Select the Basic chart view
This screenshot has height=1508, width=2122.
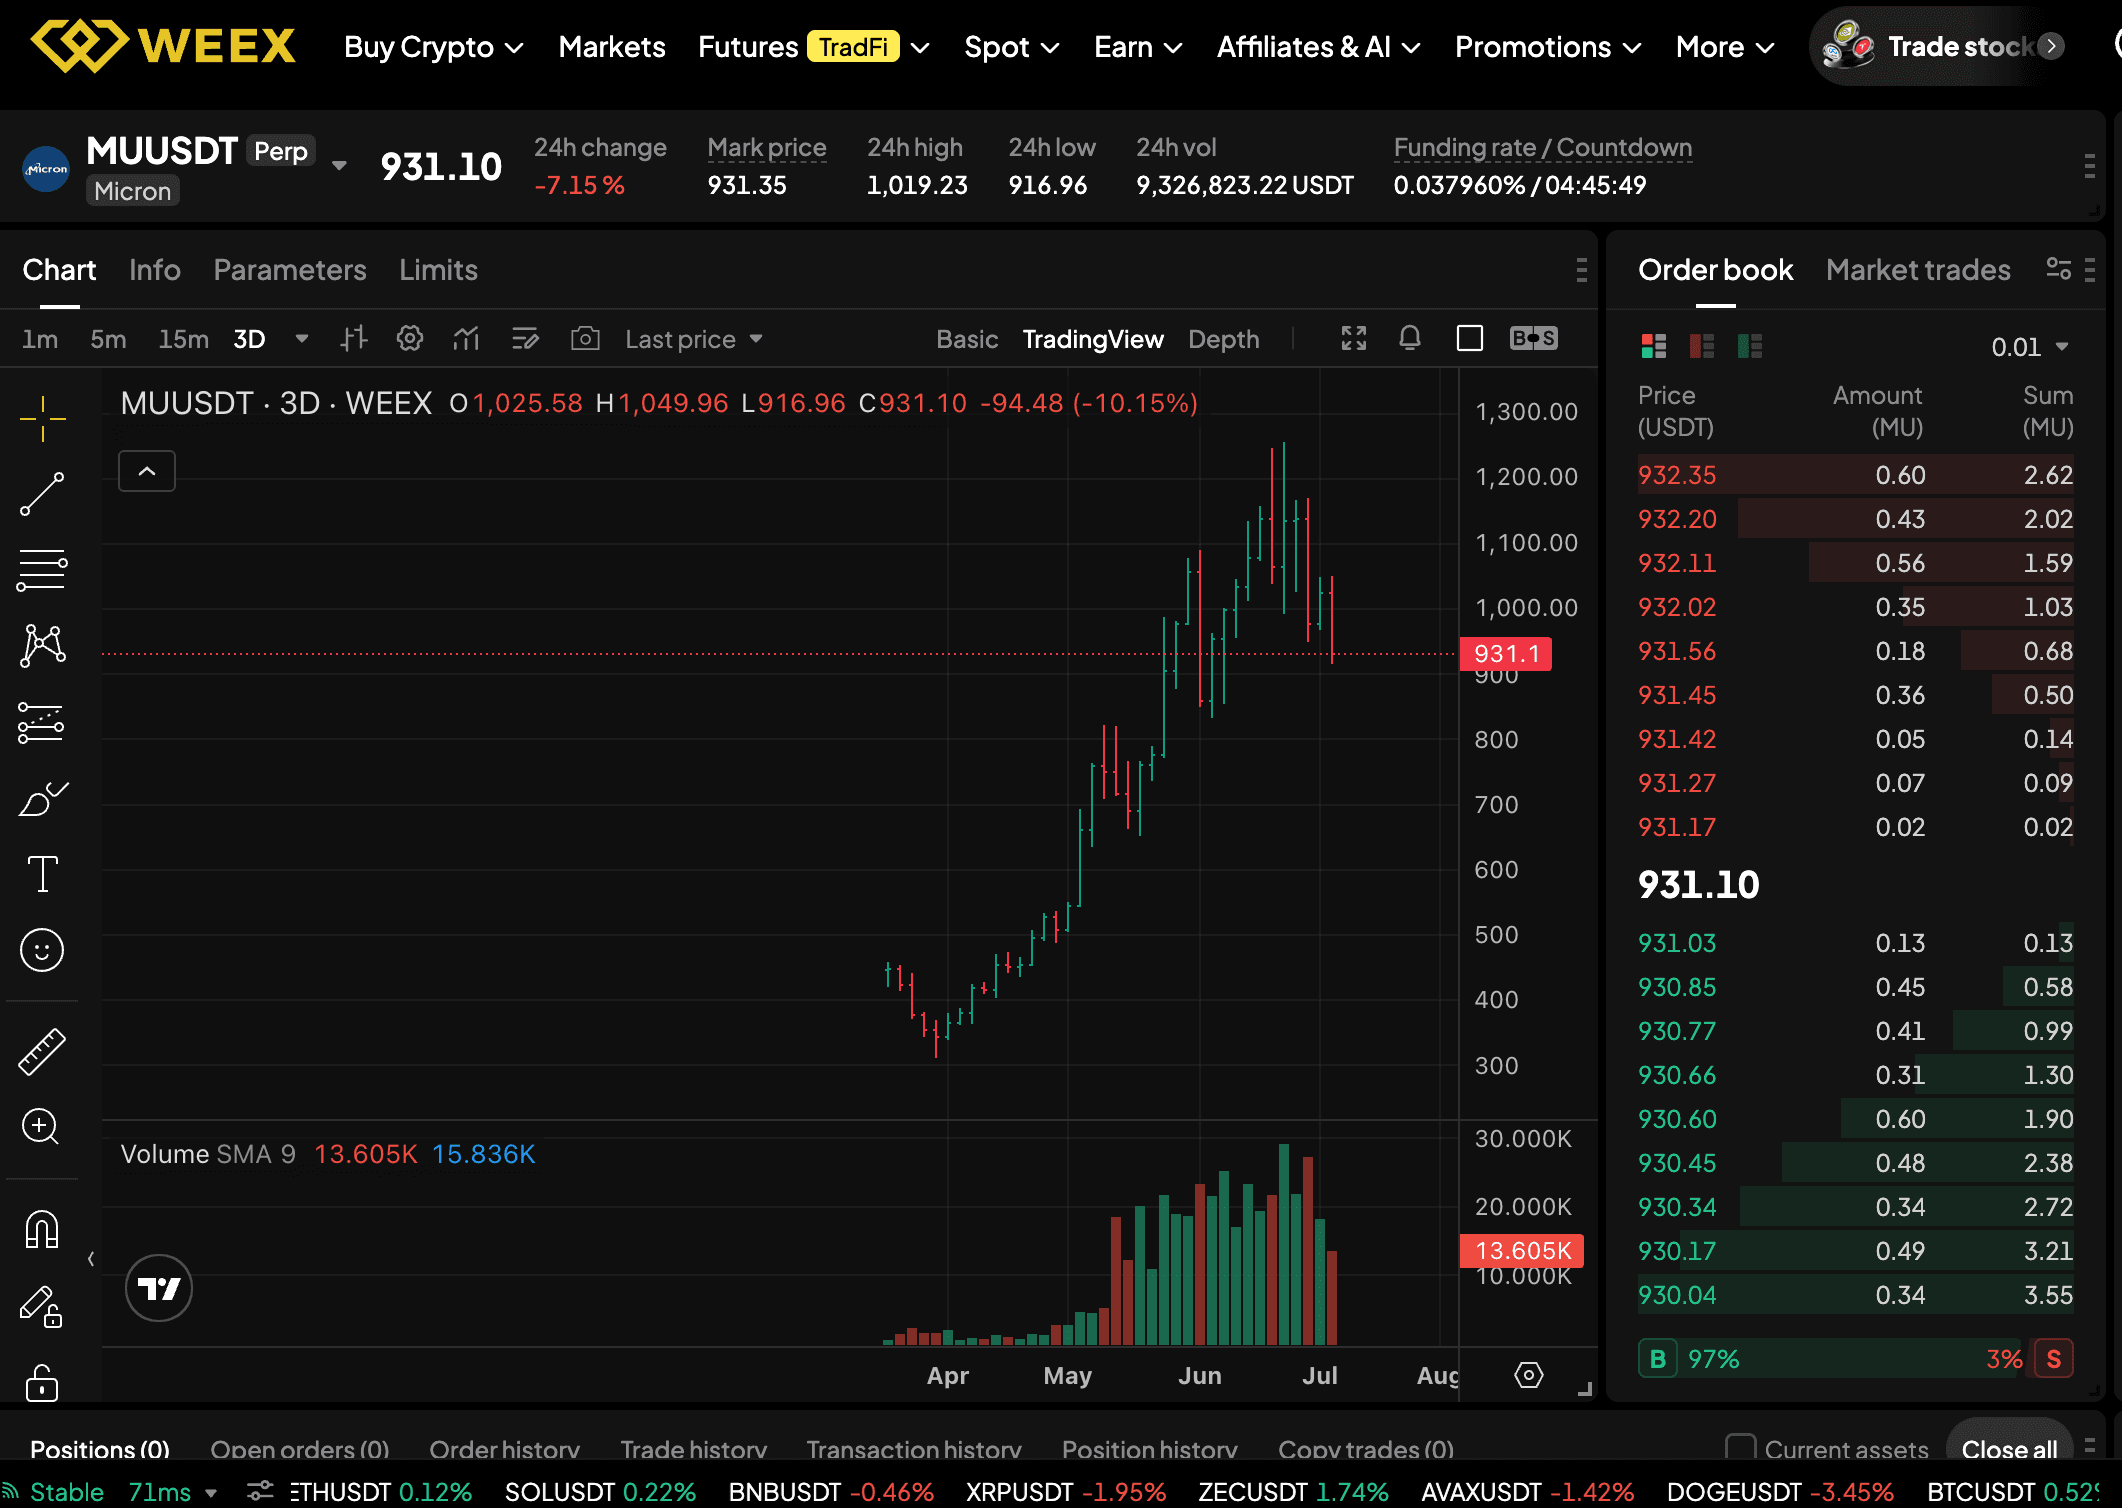click(967, 339)
